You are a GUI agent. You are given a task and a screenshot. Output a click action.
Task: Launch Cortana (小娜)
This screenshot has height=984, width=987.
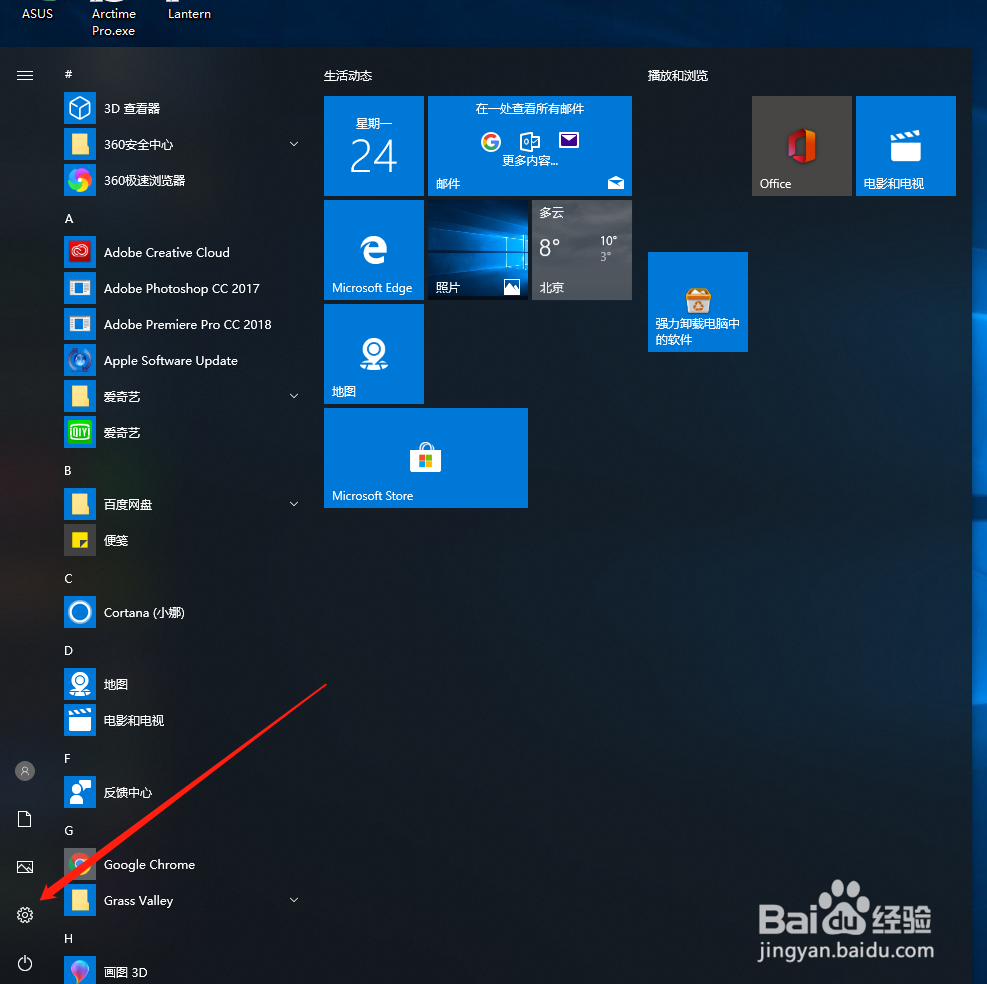[x=181, y=613]
